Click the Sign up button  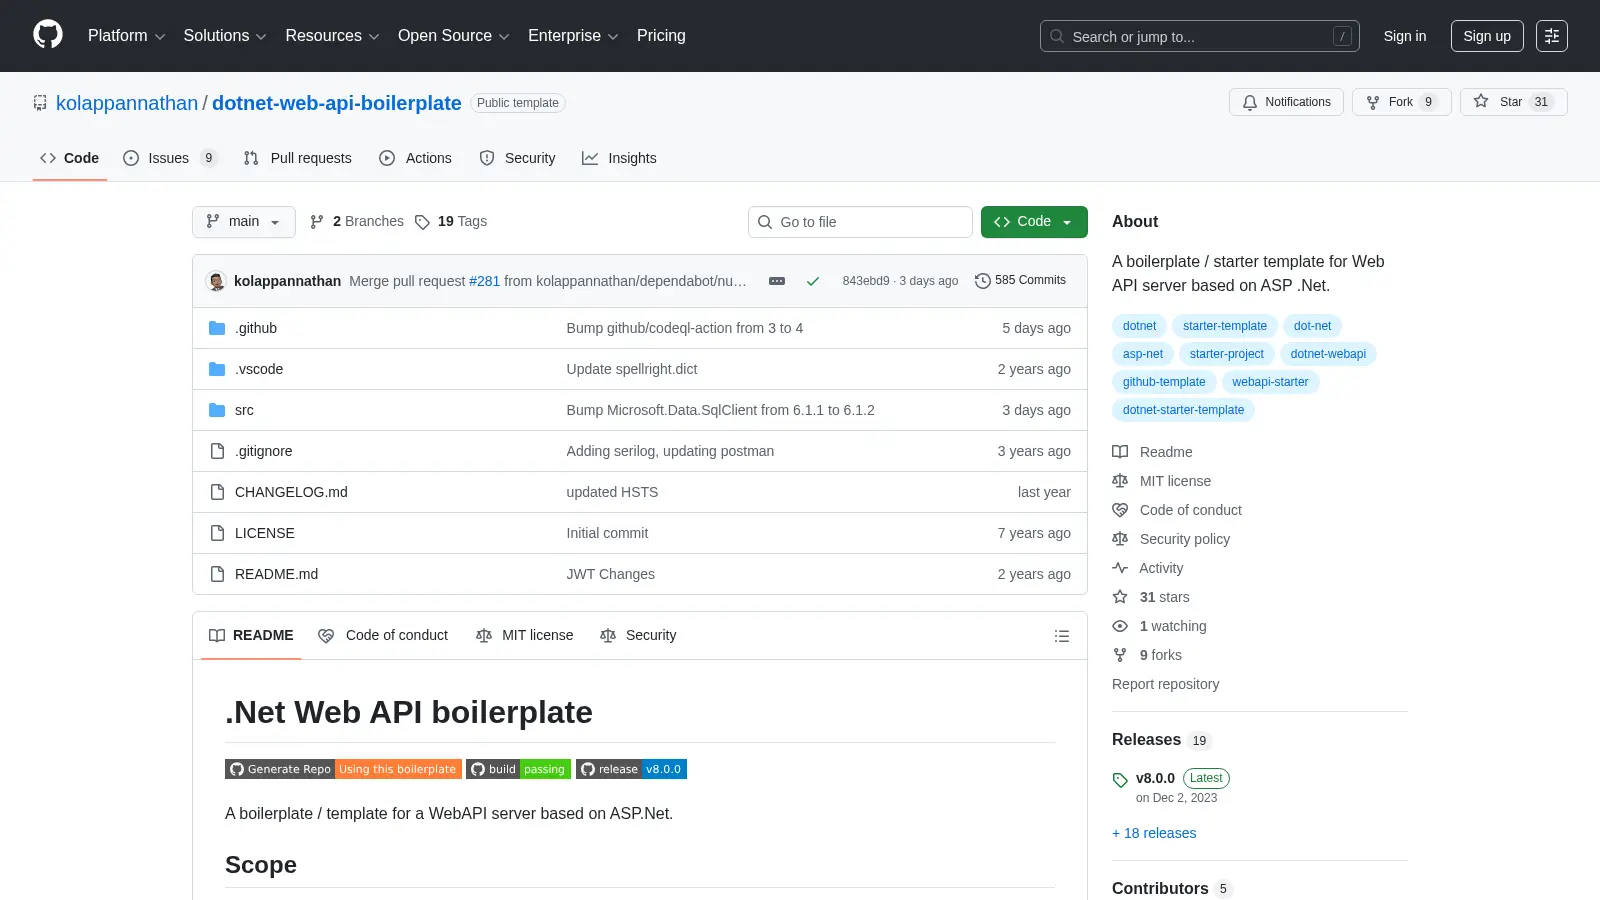1487,36
